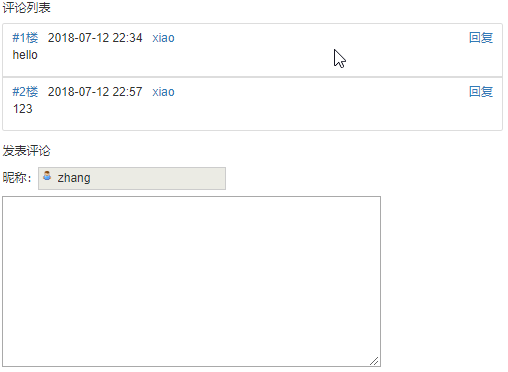This screenshot has height=372, width=508.
Task: Reply to the hello comment via 回复
Action: 481,38
